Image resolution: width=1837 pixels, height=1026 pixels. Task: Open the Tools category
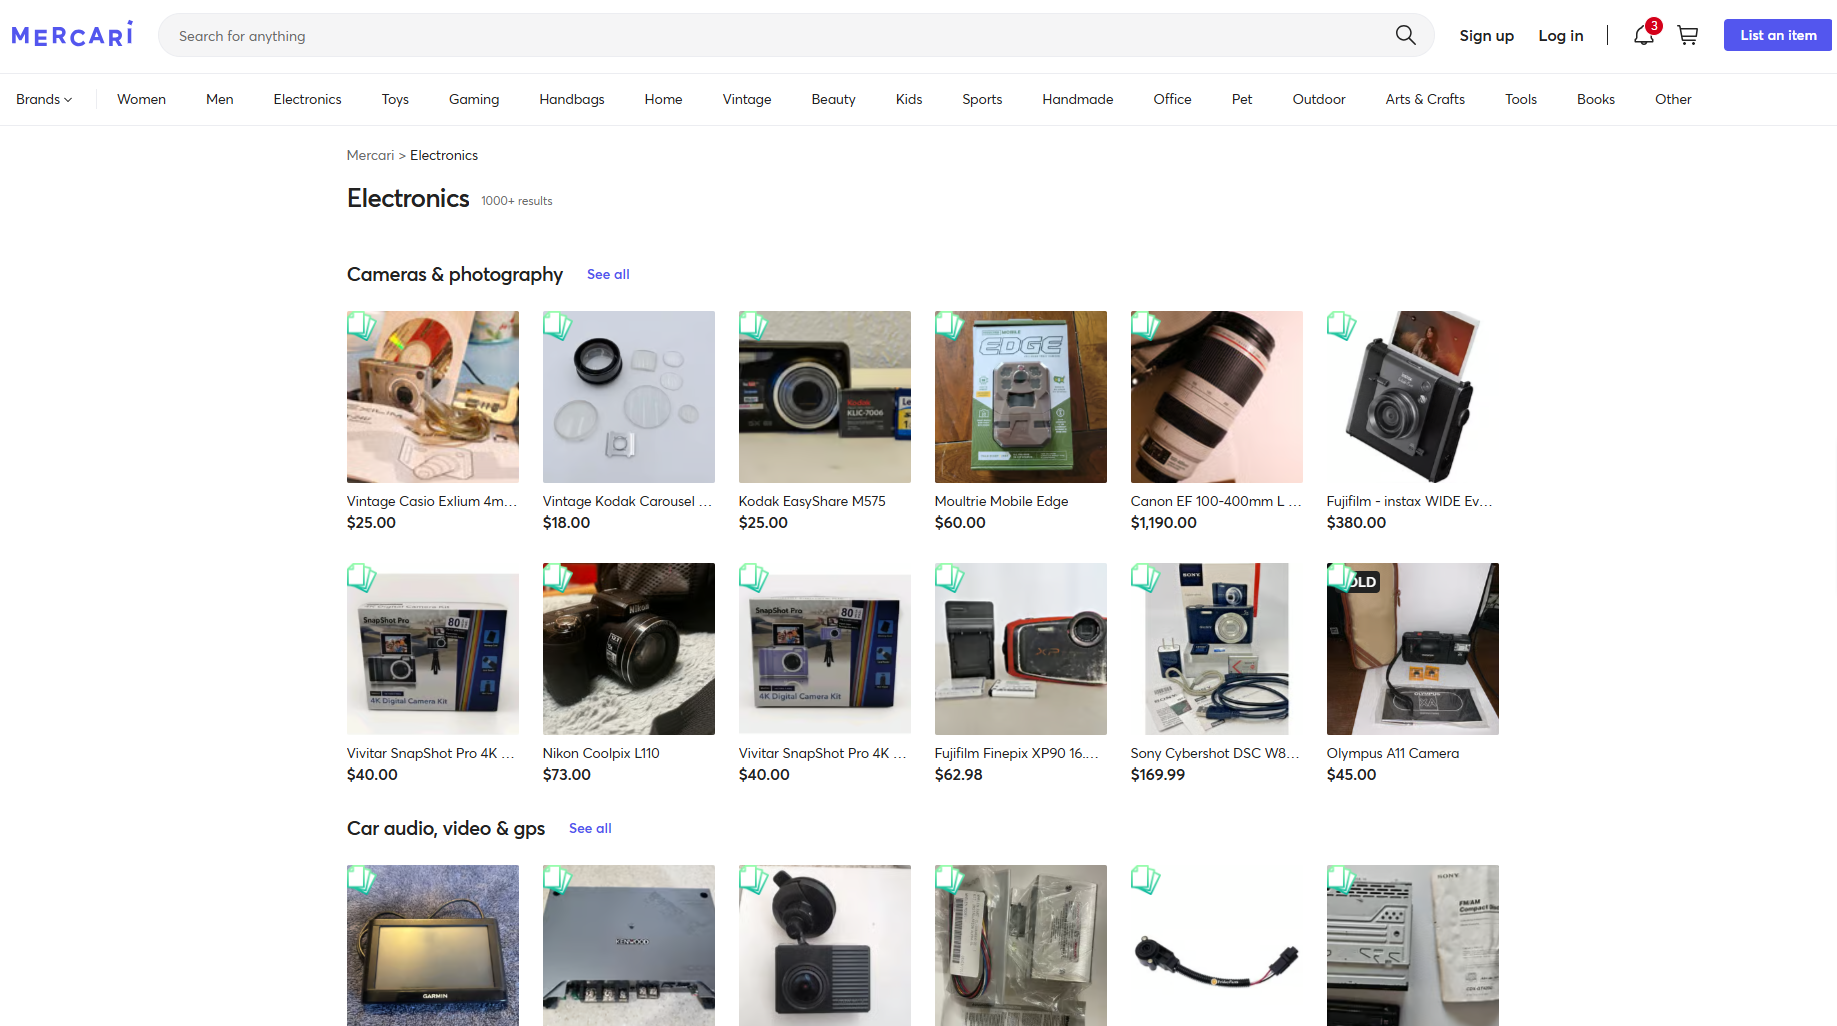pyautogui.click(x=1521, y=99)
